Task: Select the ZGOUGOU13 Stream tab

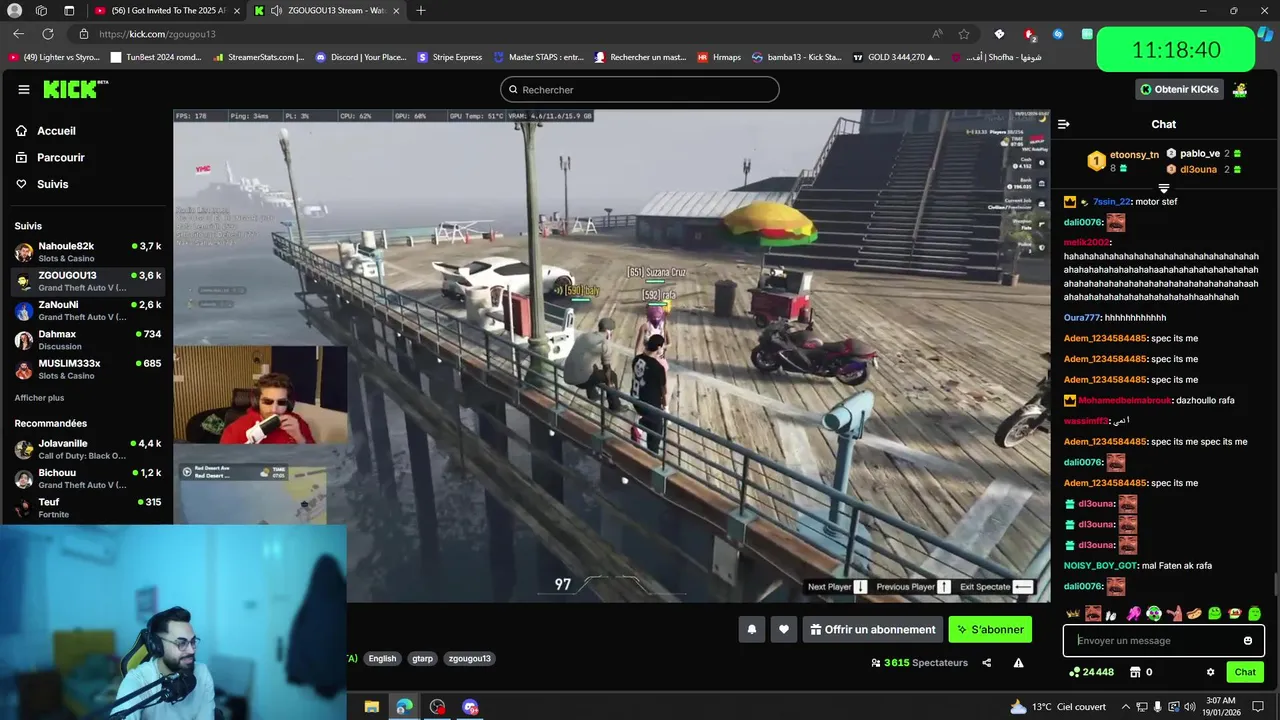Action: [x=327, y=11]
